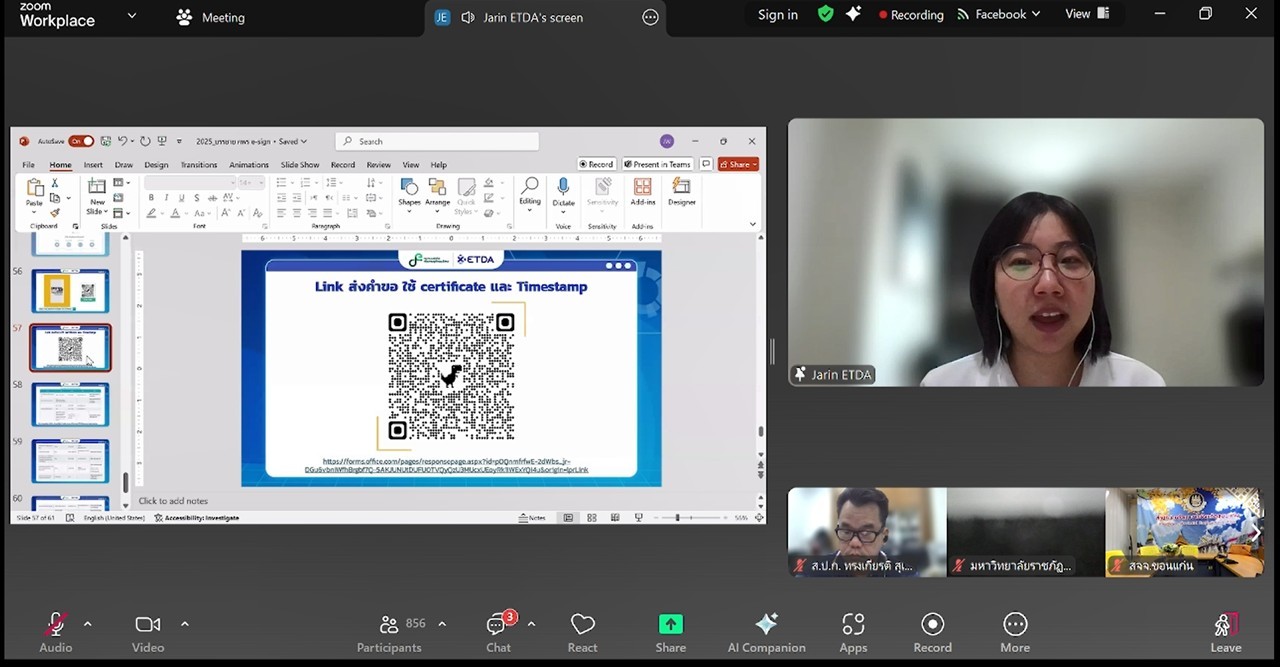Open Zoom reactions with React
The height and width of the screenshot is (668, 1280).
(x=582, y=633)
